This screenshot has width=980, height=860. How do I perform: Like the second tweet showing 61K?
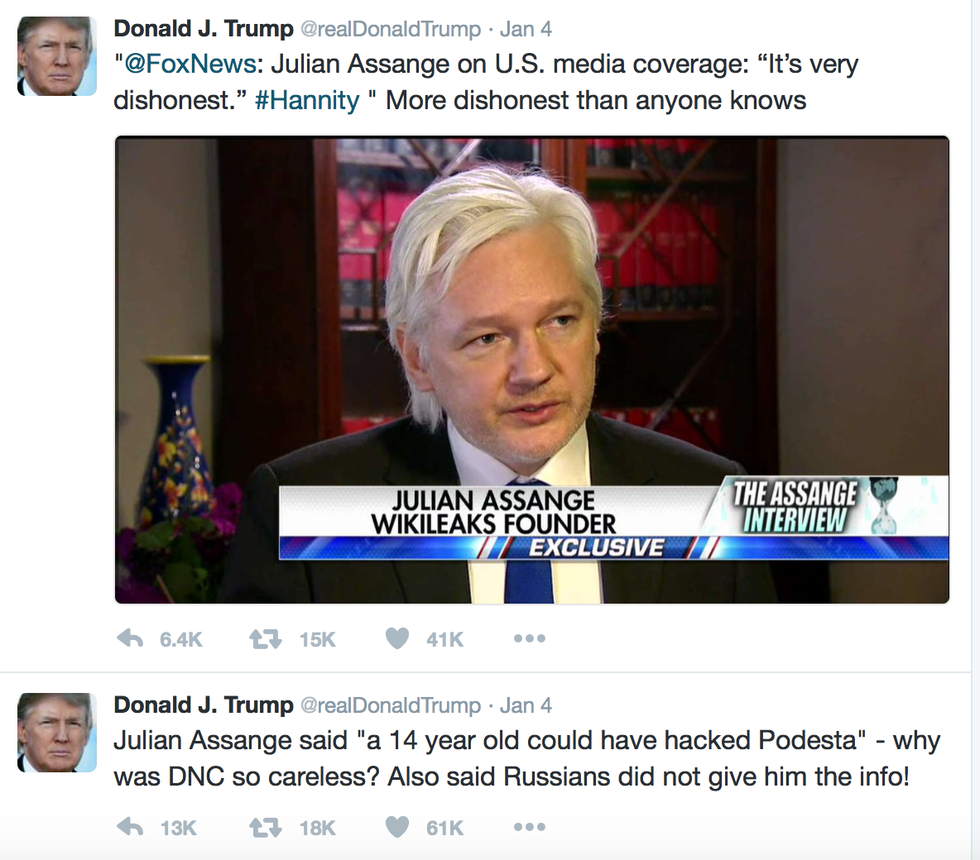[397, 828]
